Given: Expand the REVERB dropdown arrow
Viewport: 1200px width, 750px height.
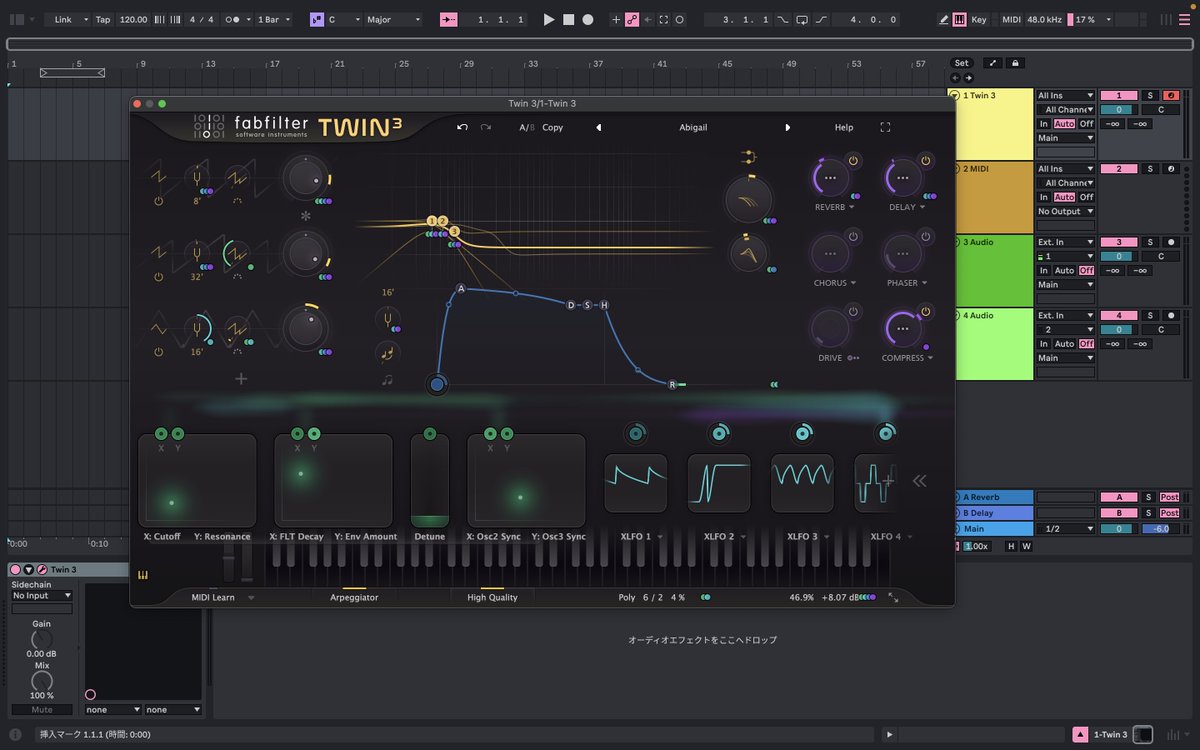Looking at the screenshot, I should (x=852, y=208).
